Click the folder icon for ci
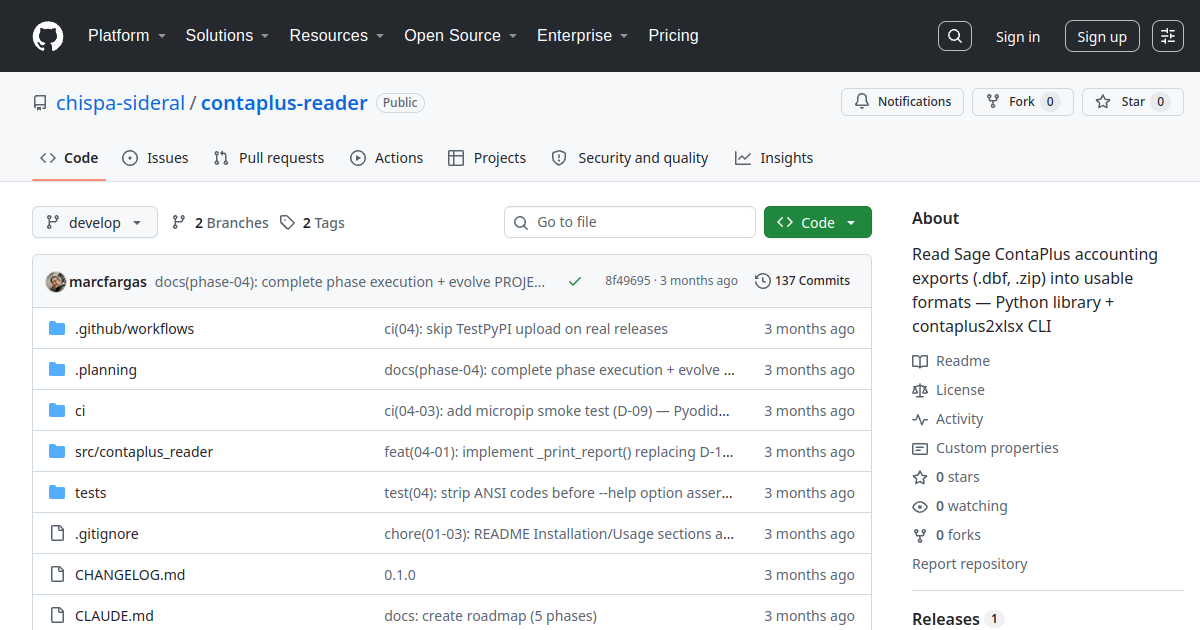The width and height of the screenshot is (1200, 630). click(57, 411)
